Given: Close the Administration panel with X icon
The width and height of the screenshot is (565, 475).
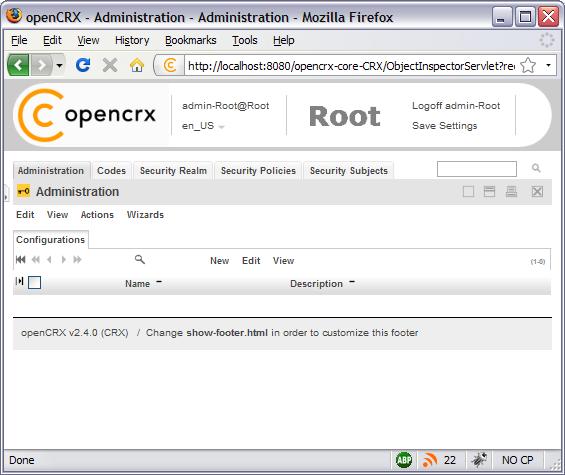Looking at the screenshot, I should 537,191.
